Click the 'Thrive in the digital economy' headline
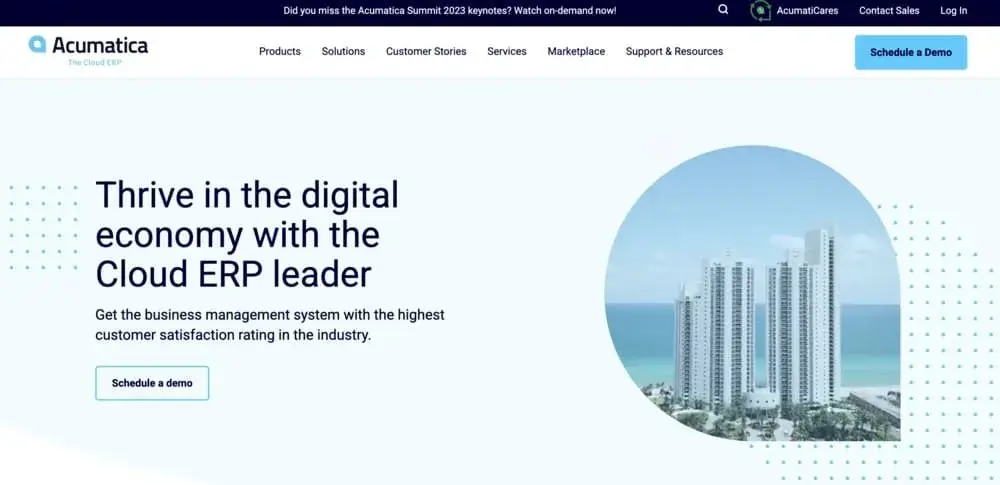This screenshot has height=485, width=1000. pyautogui.click(x=247, y=234)
